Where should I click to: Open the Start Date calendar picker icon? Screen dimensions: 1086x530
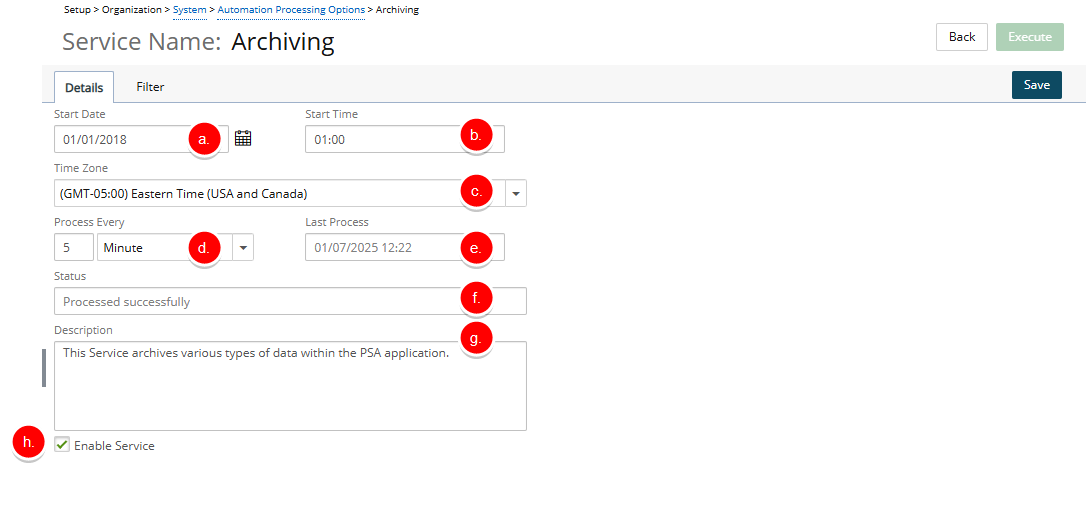(242, 139)
